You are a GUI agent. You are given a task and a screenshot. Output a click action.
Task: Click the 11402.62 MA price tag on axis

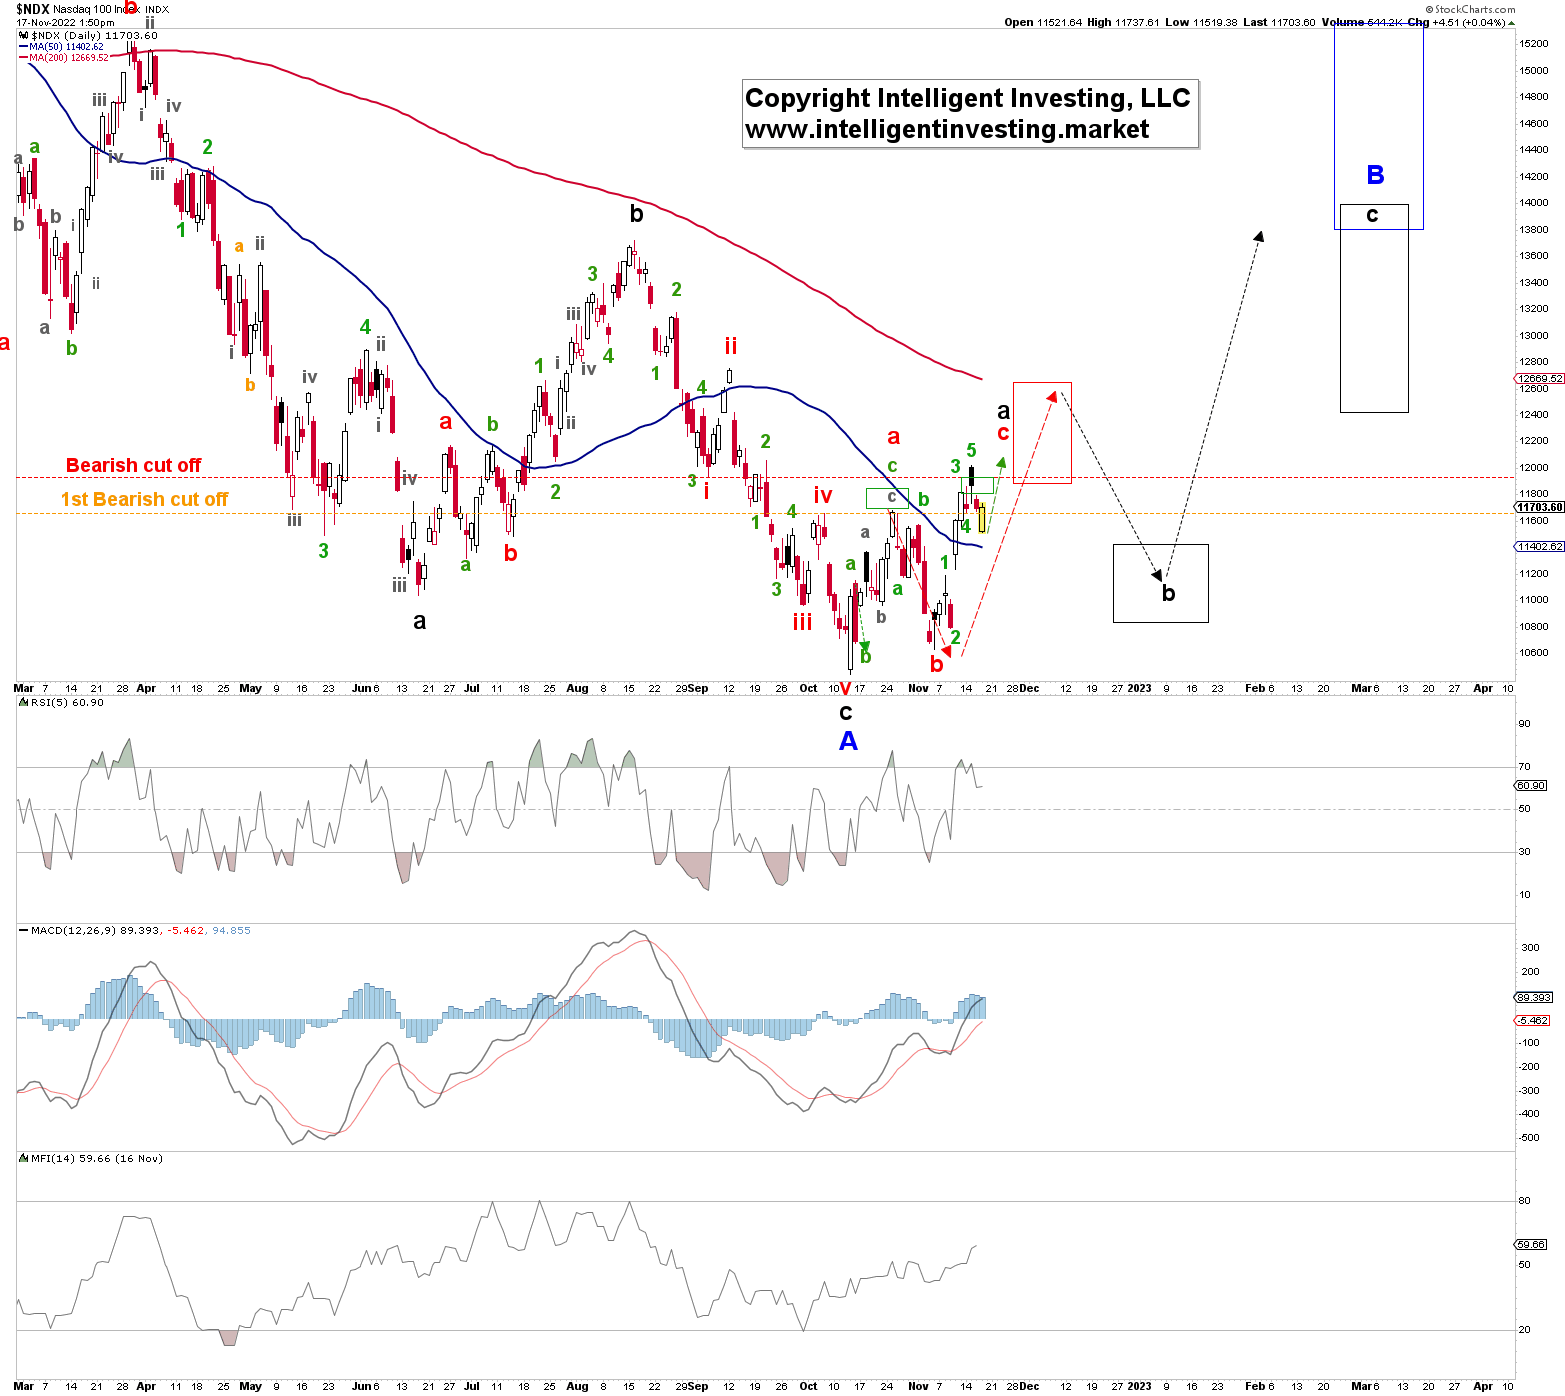[1540, 547]
